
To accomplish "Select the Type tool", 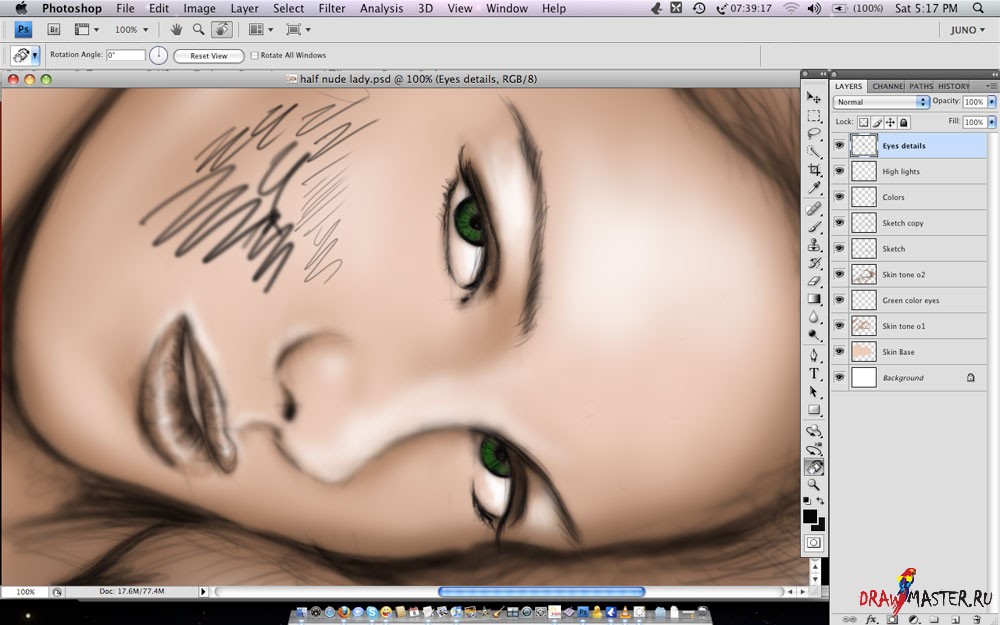I will [x=814, y=374].
